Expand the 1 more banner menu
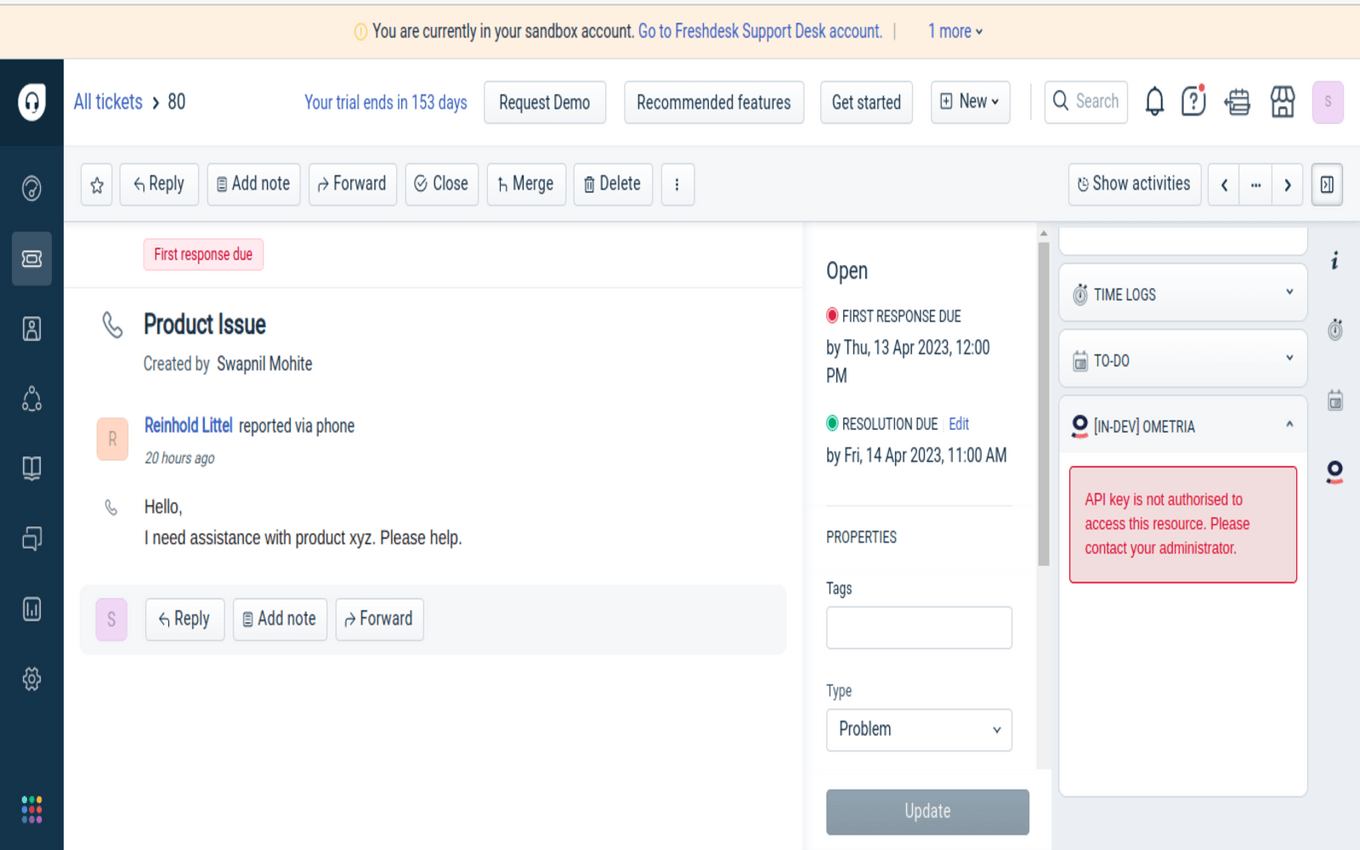1360x850 pixels. pos(953,31)
